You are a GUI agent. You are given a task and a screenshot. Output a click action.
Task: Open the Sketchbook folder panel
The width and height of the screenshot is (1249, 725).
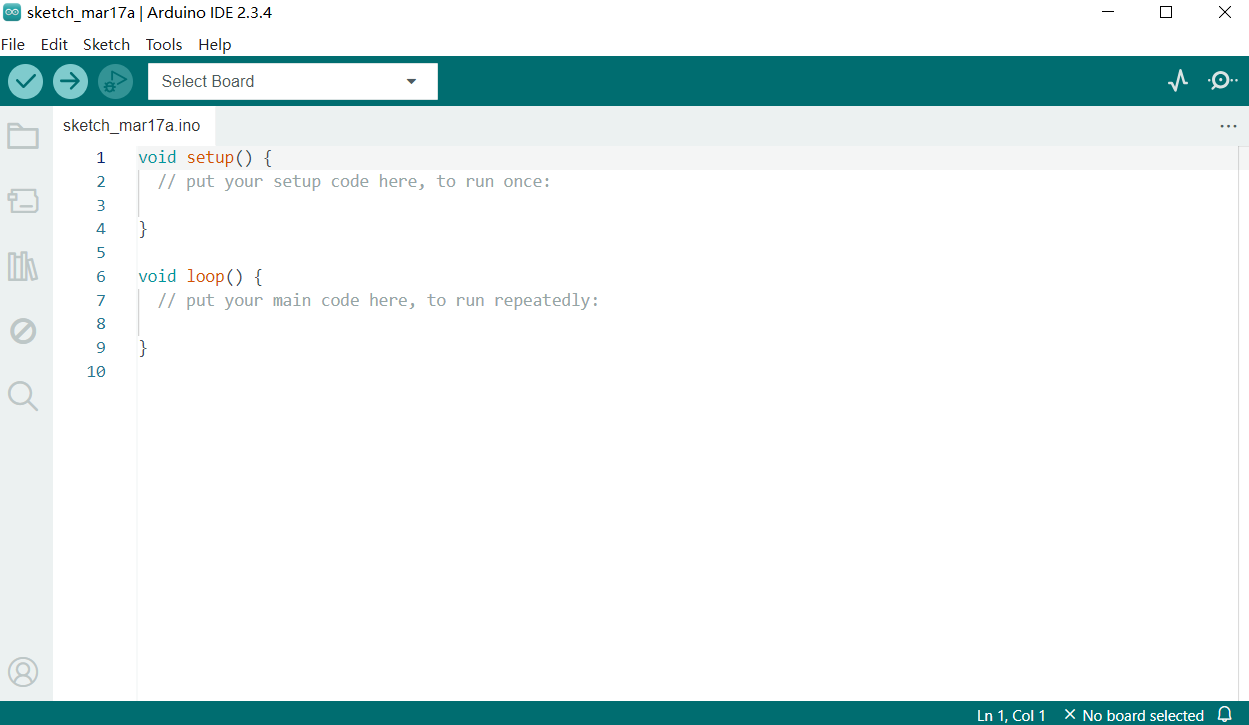pyautogui.click(x=23, y=136)
